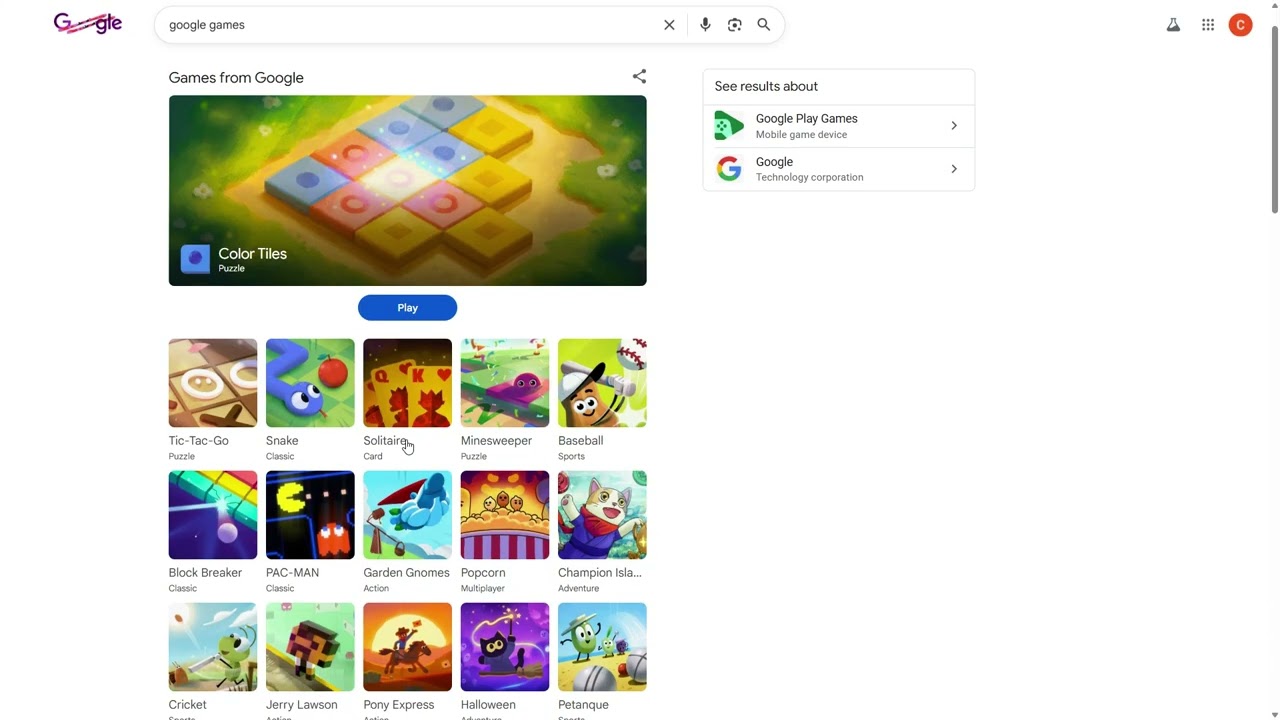Viewport: 1280px width, 720px height.
Task: Open the Google Technology corporation result
Action: pyautogui.click(x=838, y=169)
